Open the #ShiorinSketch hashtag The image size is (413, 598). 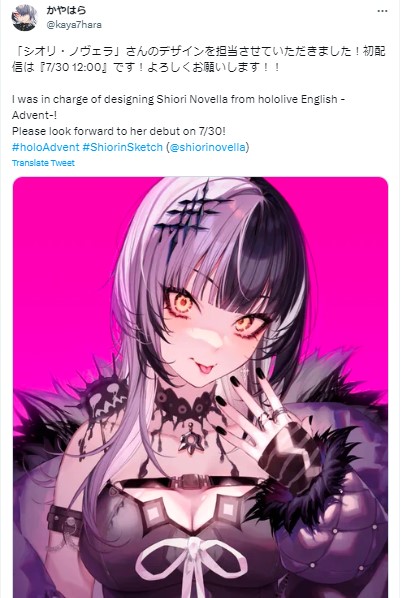[122, 147]
